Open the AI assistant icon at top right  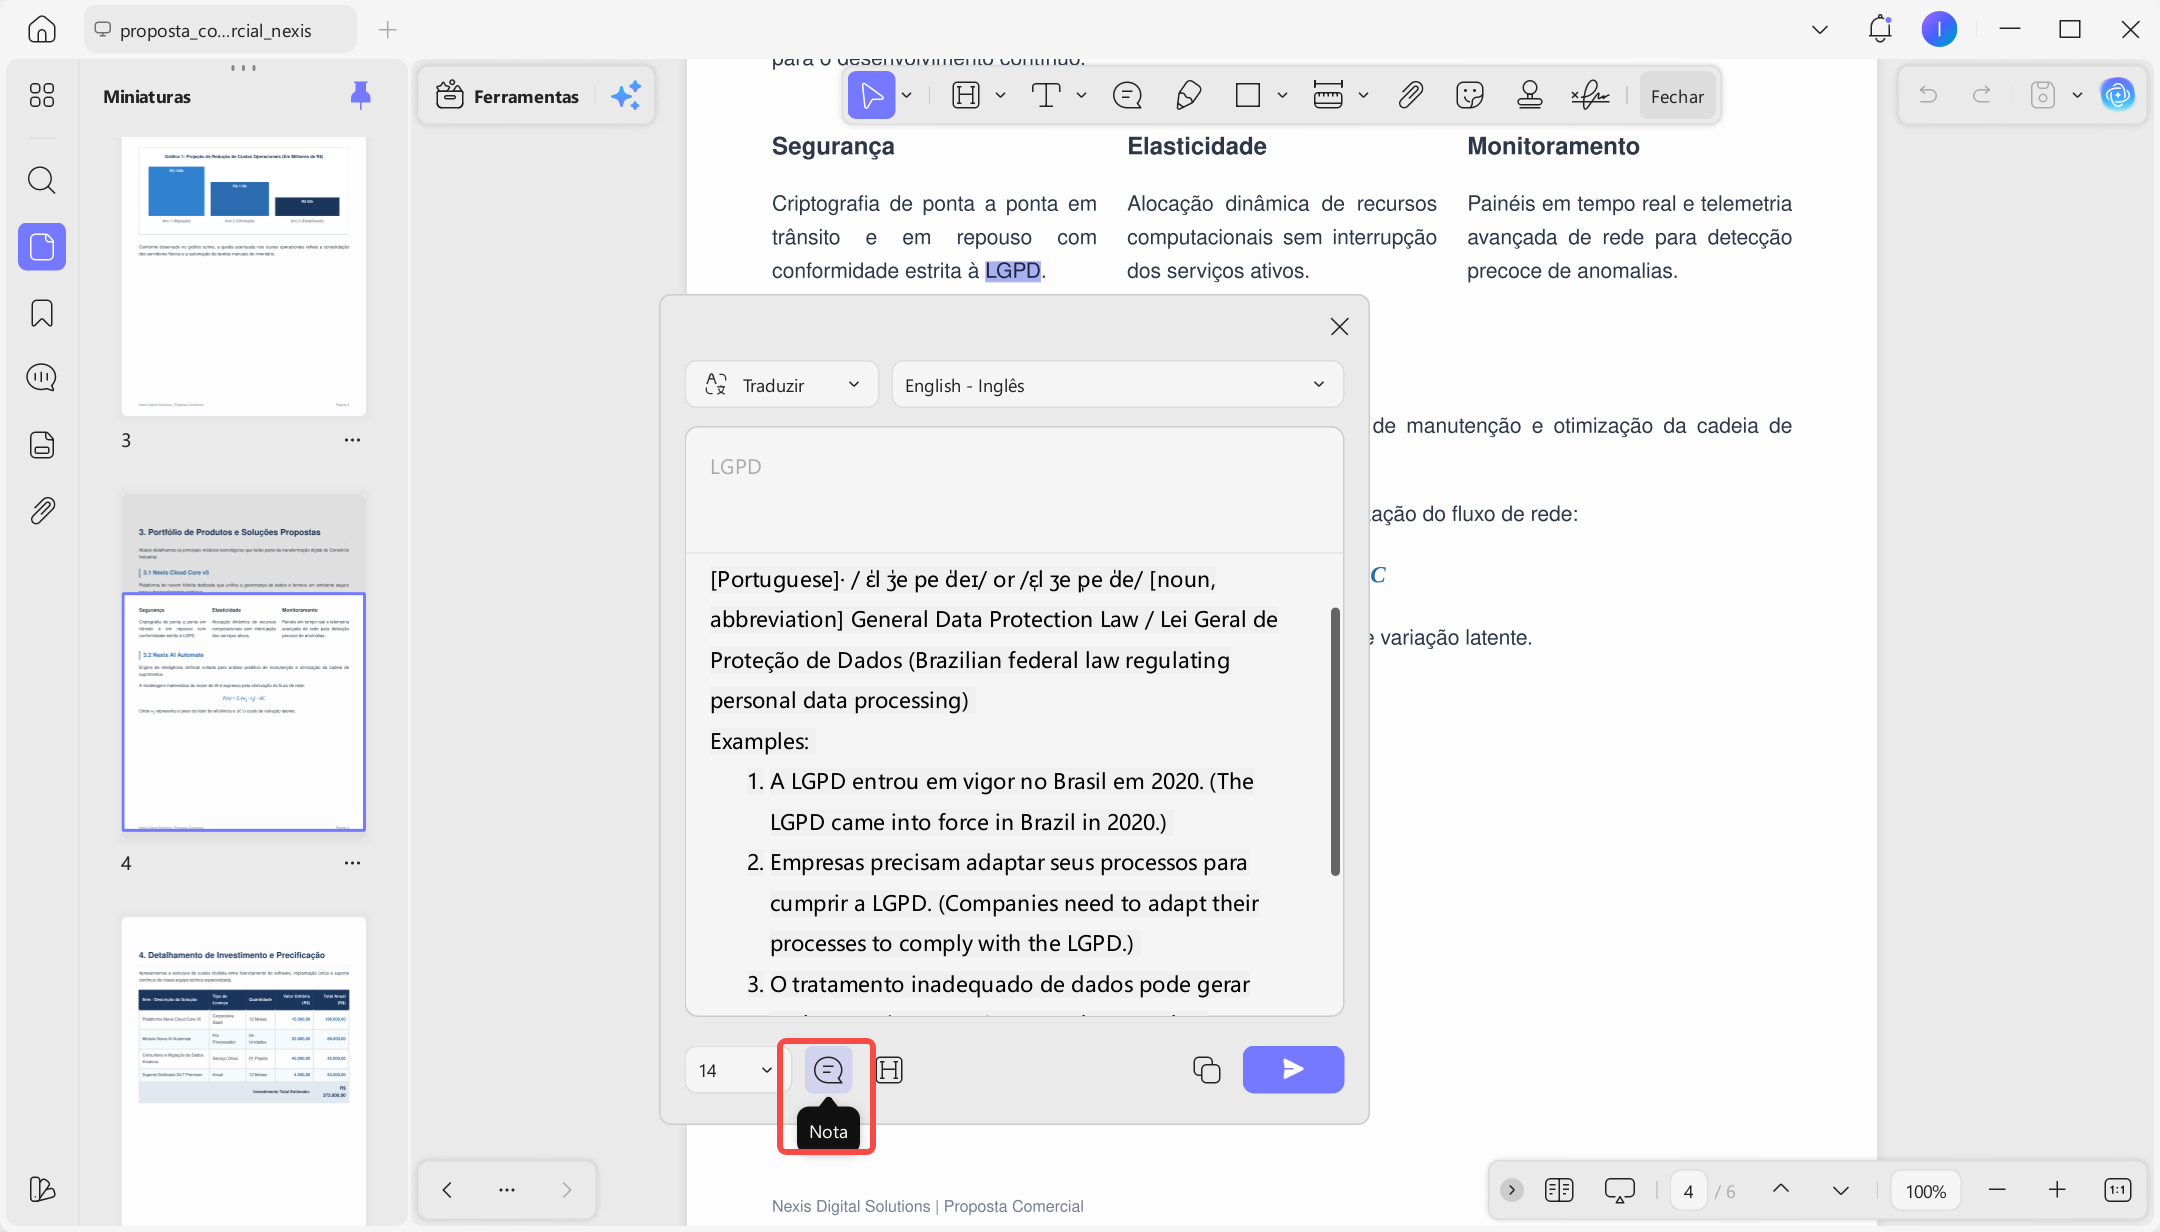(x=2117, y=95)
